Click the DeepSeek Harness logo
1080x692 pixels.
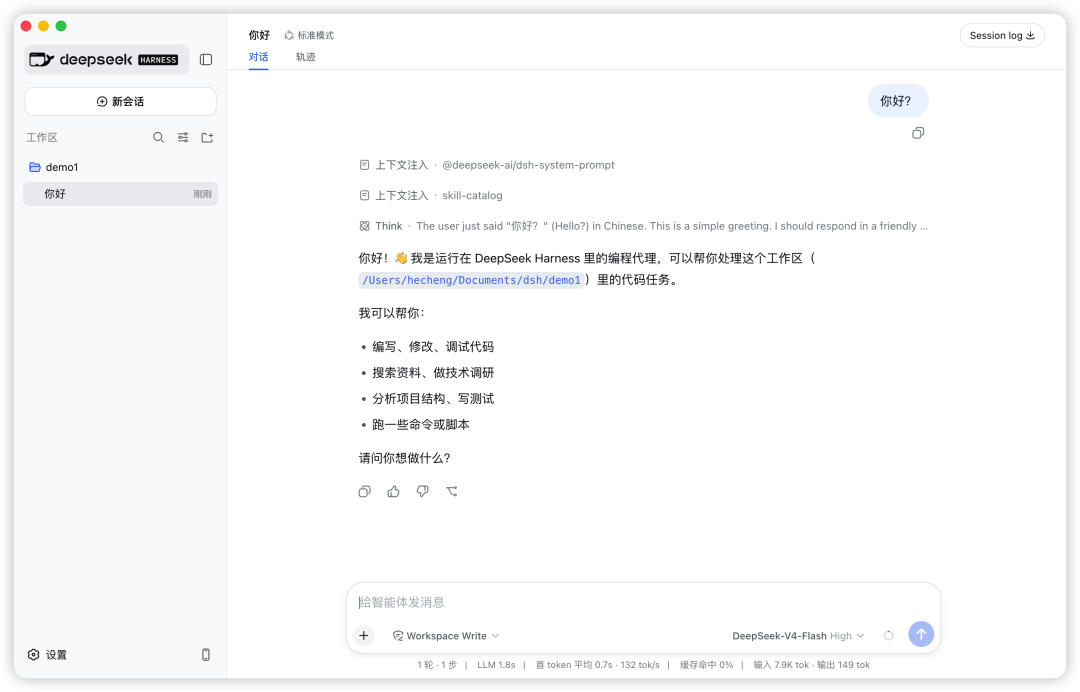pyautogui.click(x=107, y=60)
